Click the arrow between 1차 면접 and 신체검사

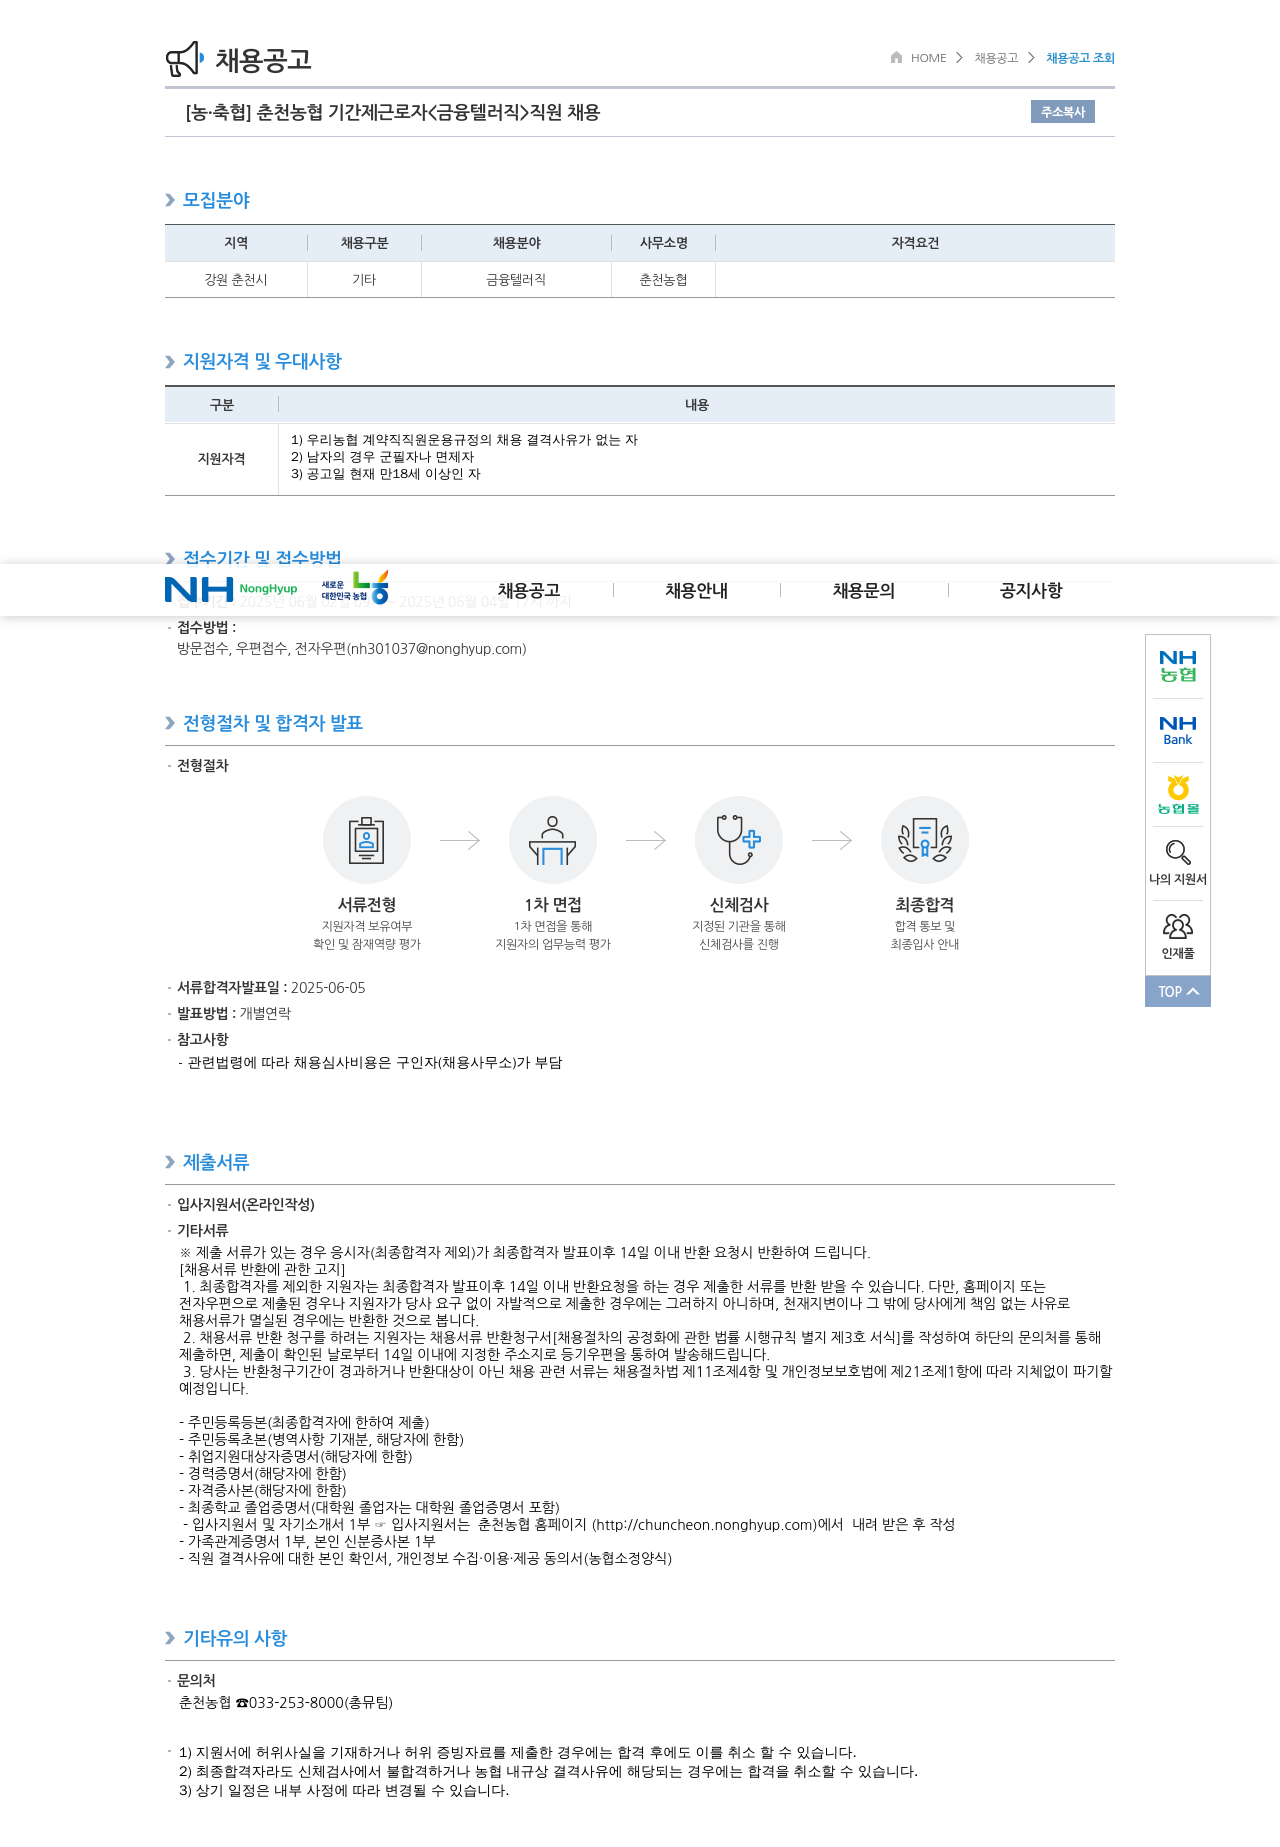pos(646,840)
